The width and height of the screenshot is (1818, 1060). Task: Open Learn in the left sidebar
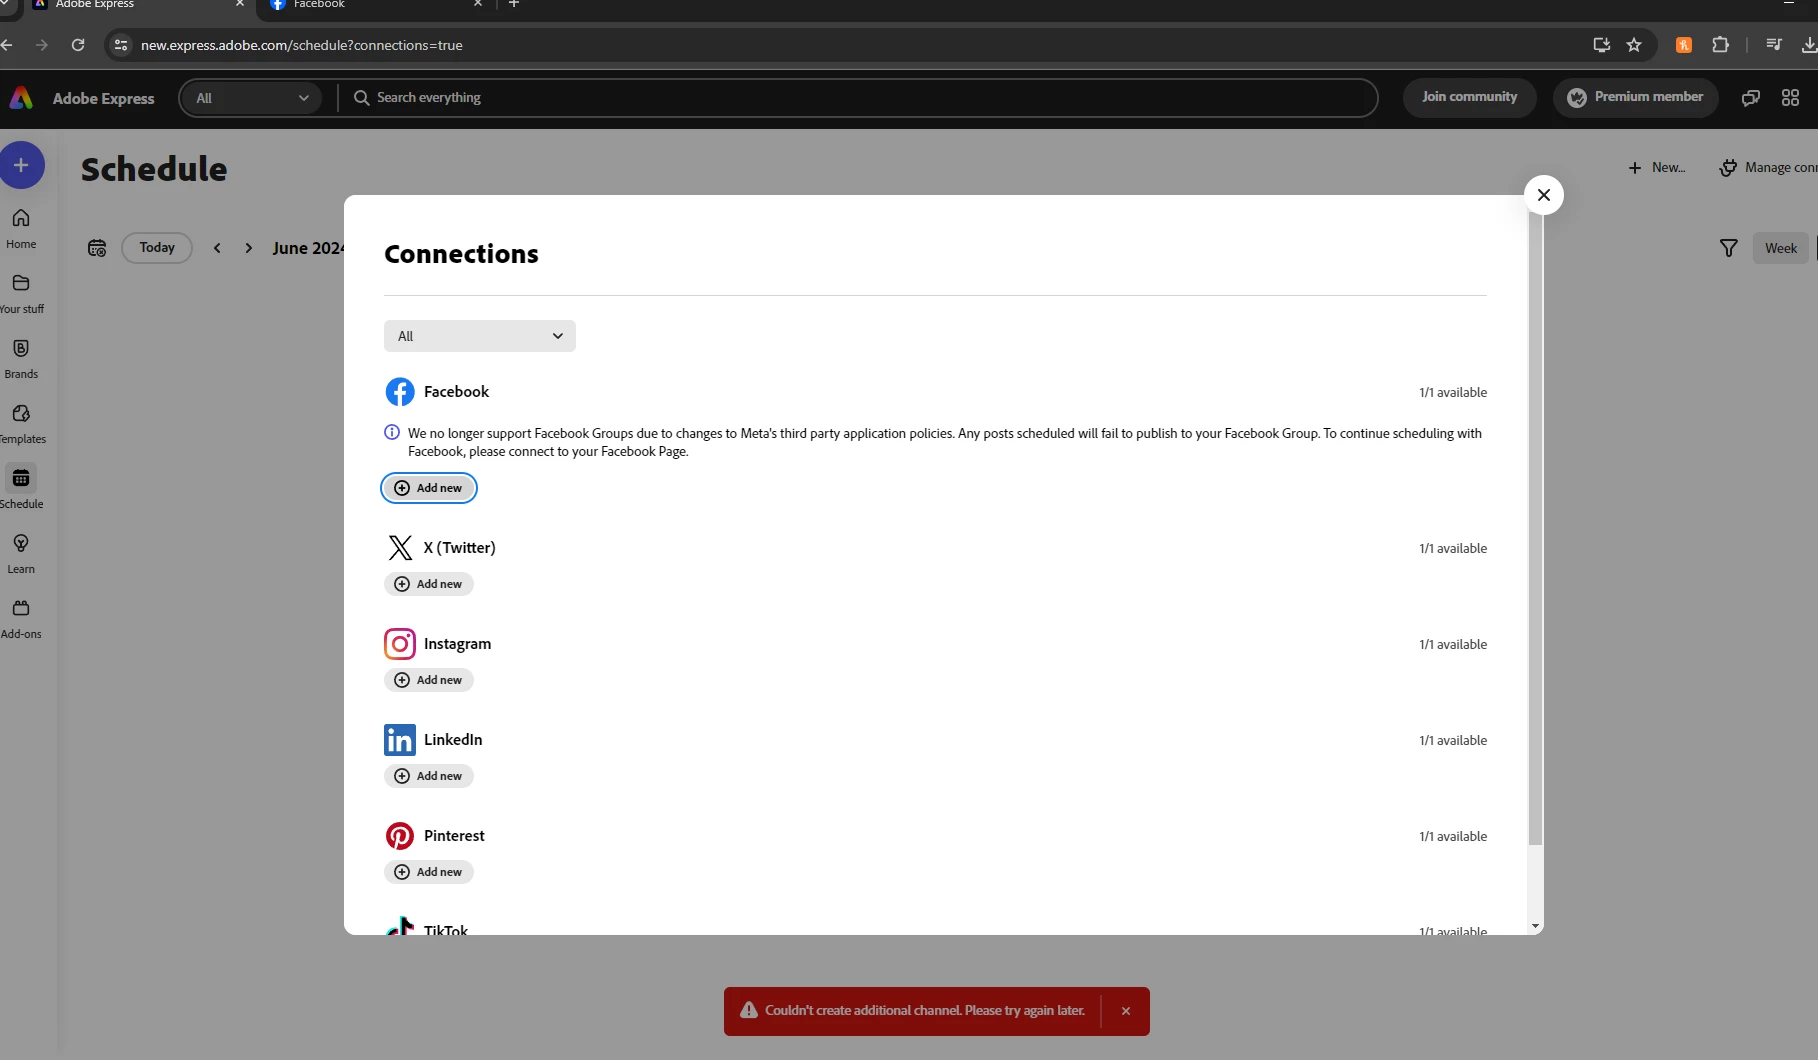21,554
